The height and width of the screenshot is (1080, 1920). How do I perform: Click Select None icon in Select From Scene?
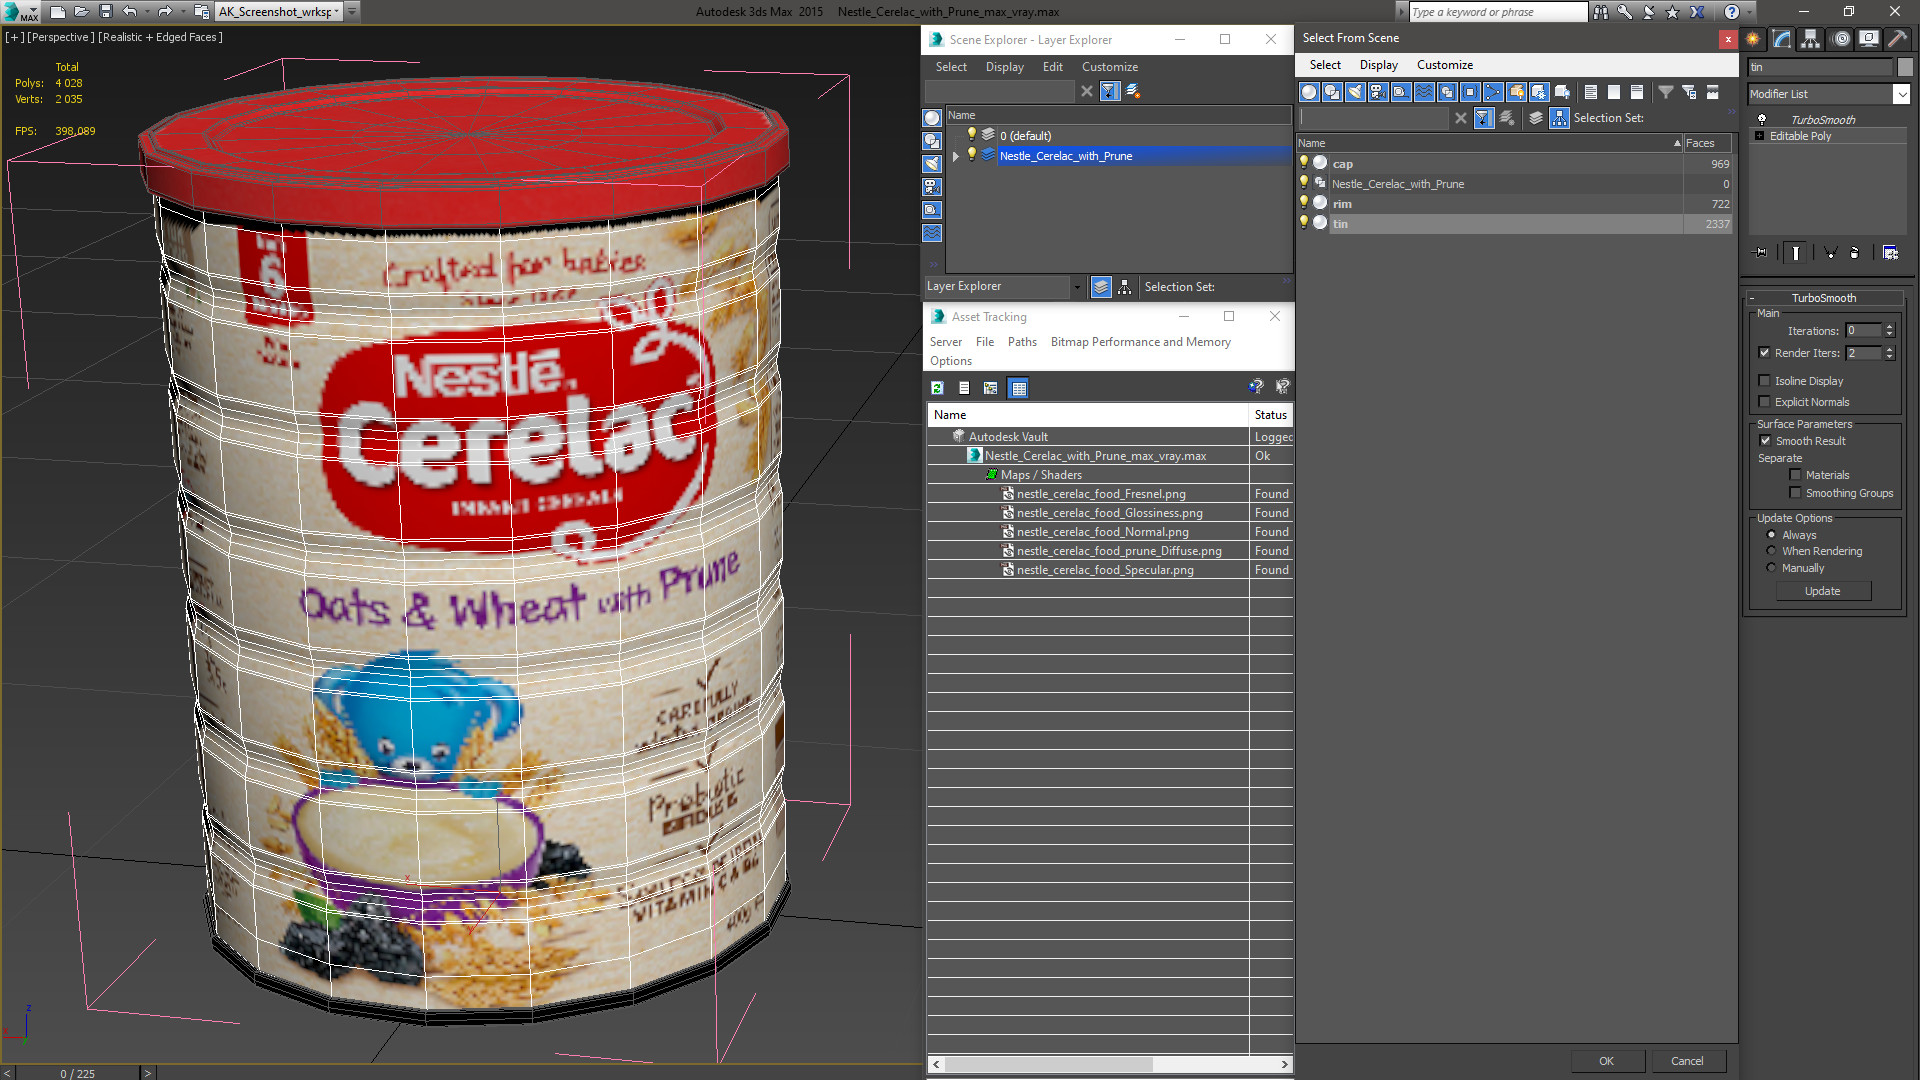[1614, 92]
